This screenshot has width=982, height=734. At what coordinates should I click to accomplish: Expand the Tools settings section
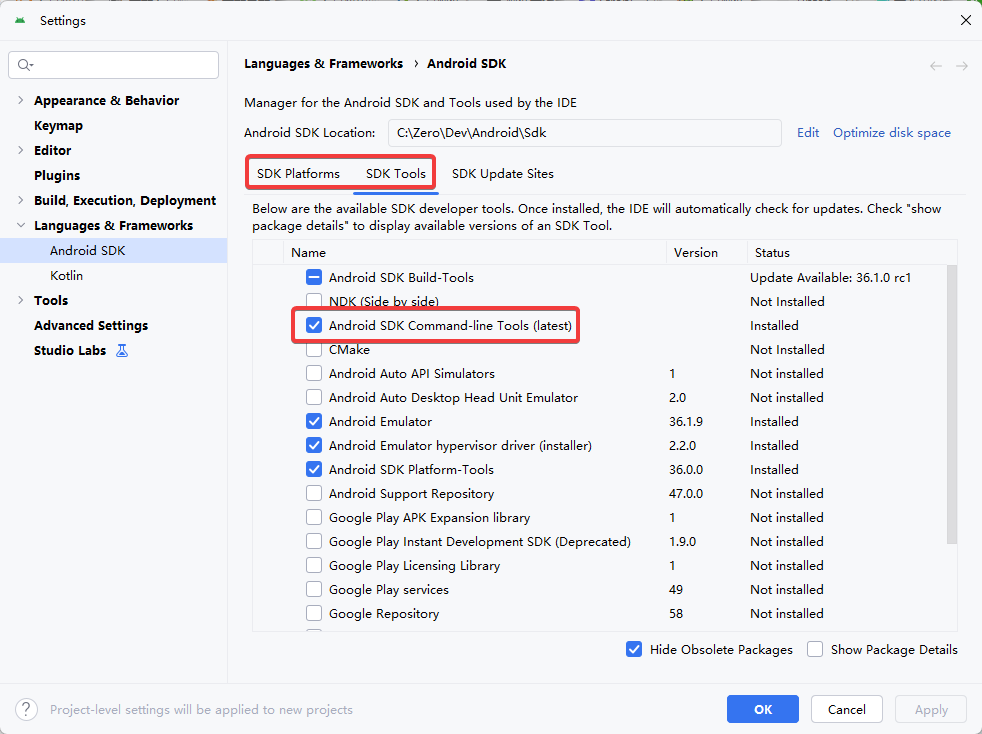pos(21,301)
